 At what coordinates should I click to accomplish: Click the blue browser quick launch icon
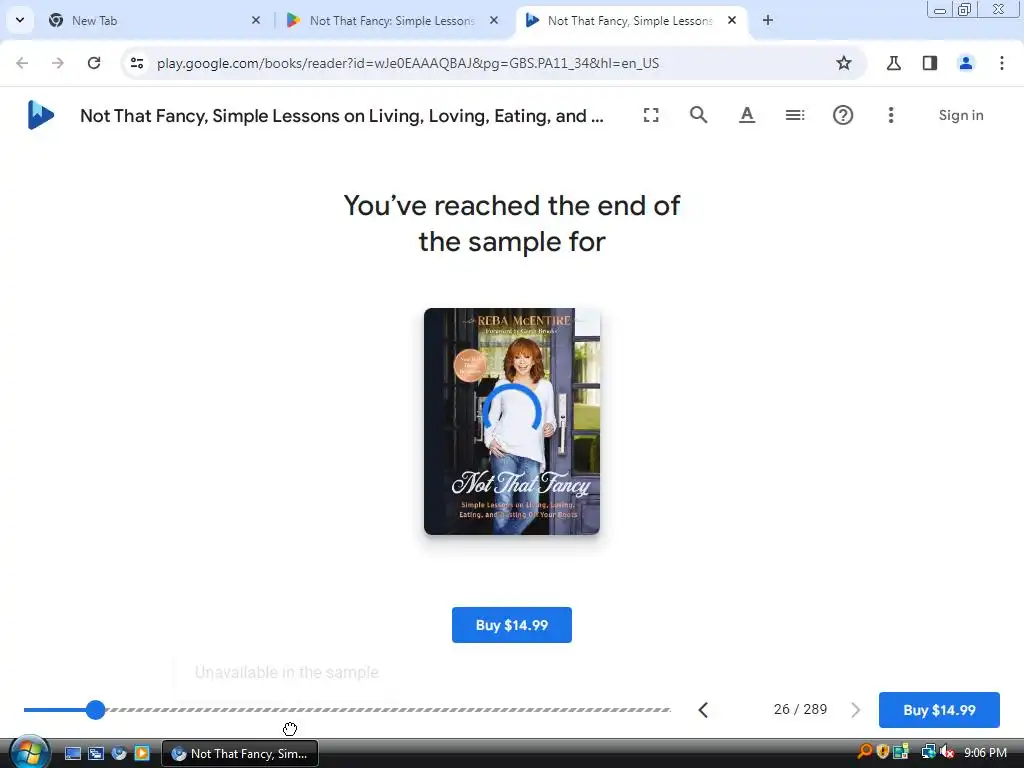coord(118,753)
